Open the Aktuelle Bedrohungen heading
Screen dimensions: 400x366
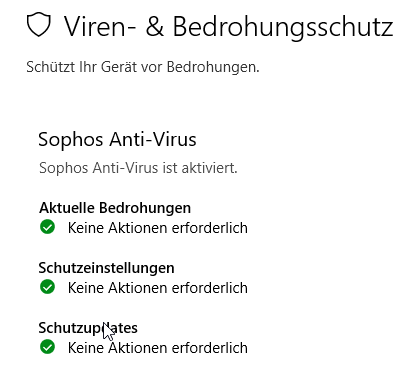(x=115, y=208)
